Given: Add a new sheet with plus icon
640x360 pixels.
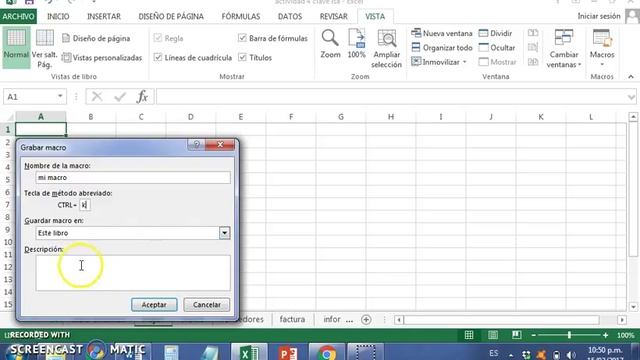Looking at the screenshot, I should (x=366, y=320).
